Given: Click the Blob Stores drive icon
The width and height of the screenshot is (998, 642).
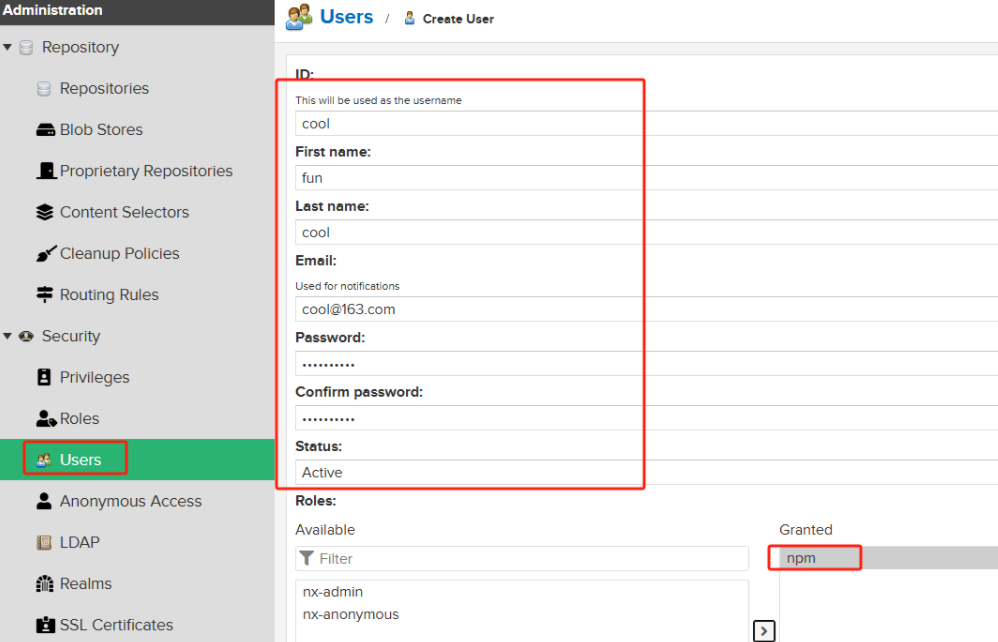Looking at the screenshot, I should pyautogui.click(x=45, y=130).
